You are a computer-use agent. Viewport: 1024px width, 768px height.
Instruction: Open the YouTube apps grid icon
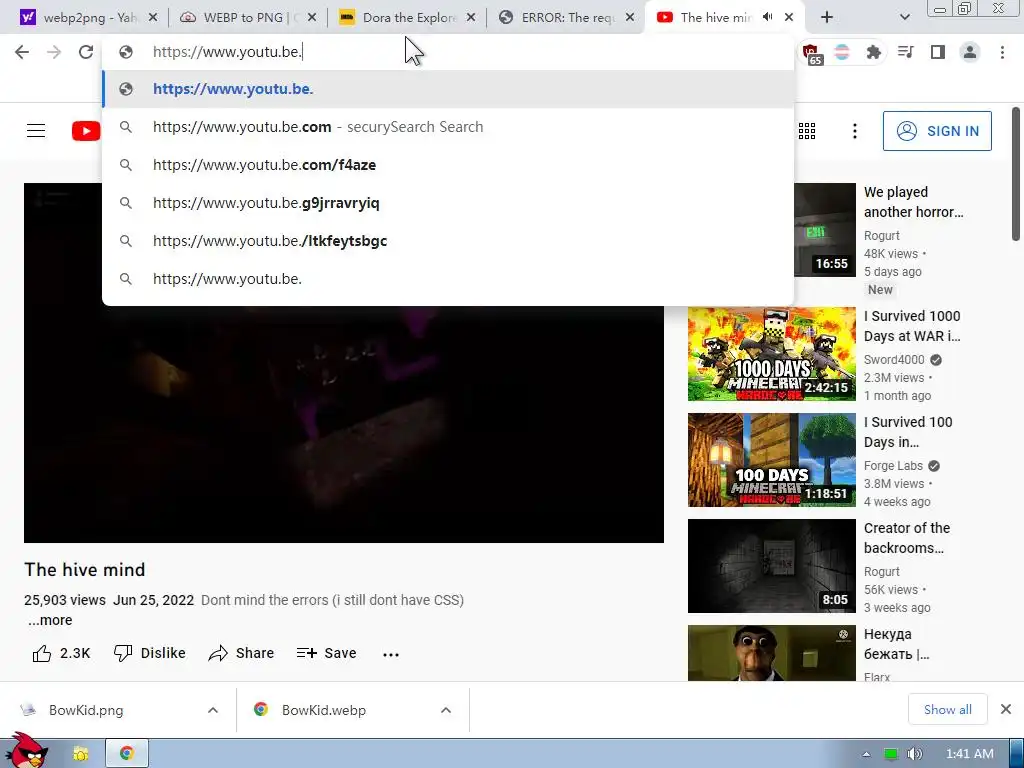807,131
